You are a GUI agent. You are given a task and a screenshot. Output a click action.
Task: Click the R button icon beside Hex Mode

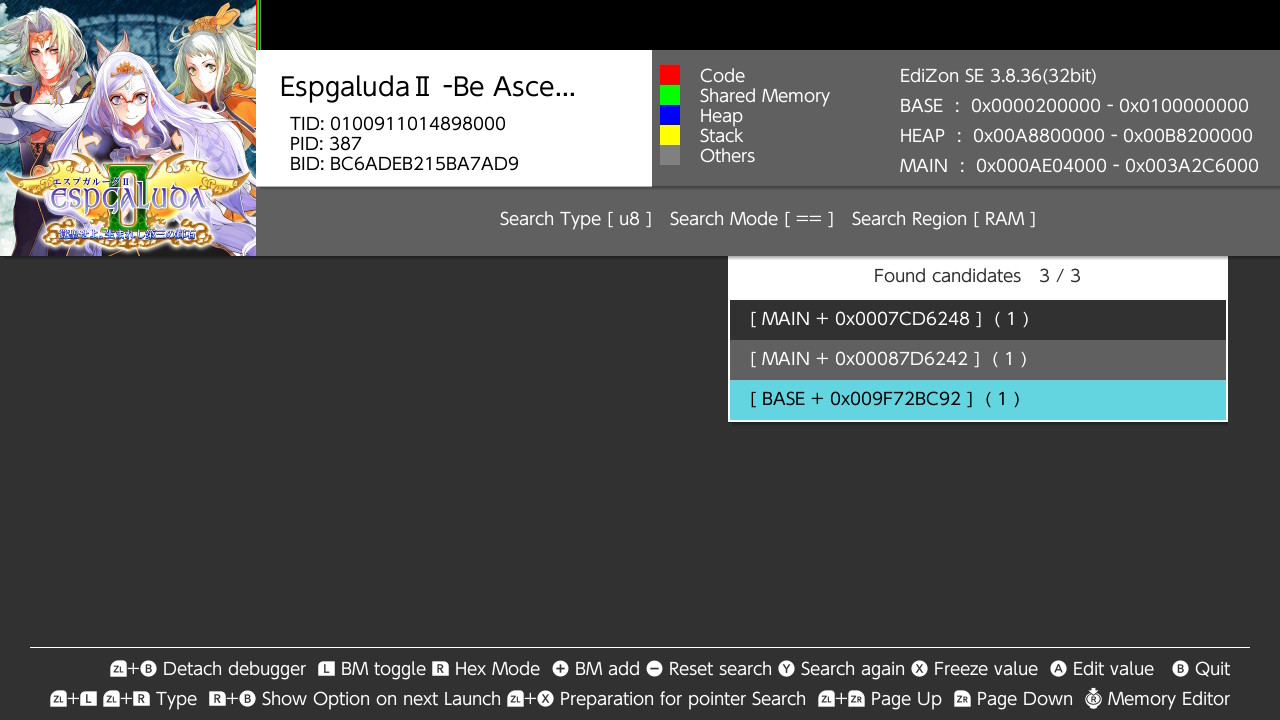pos(440,669)
